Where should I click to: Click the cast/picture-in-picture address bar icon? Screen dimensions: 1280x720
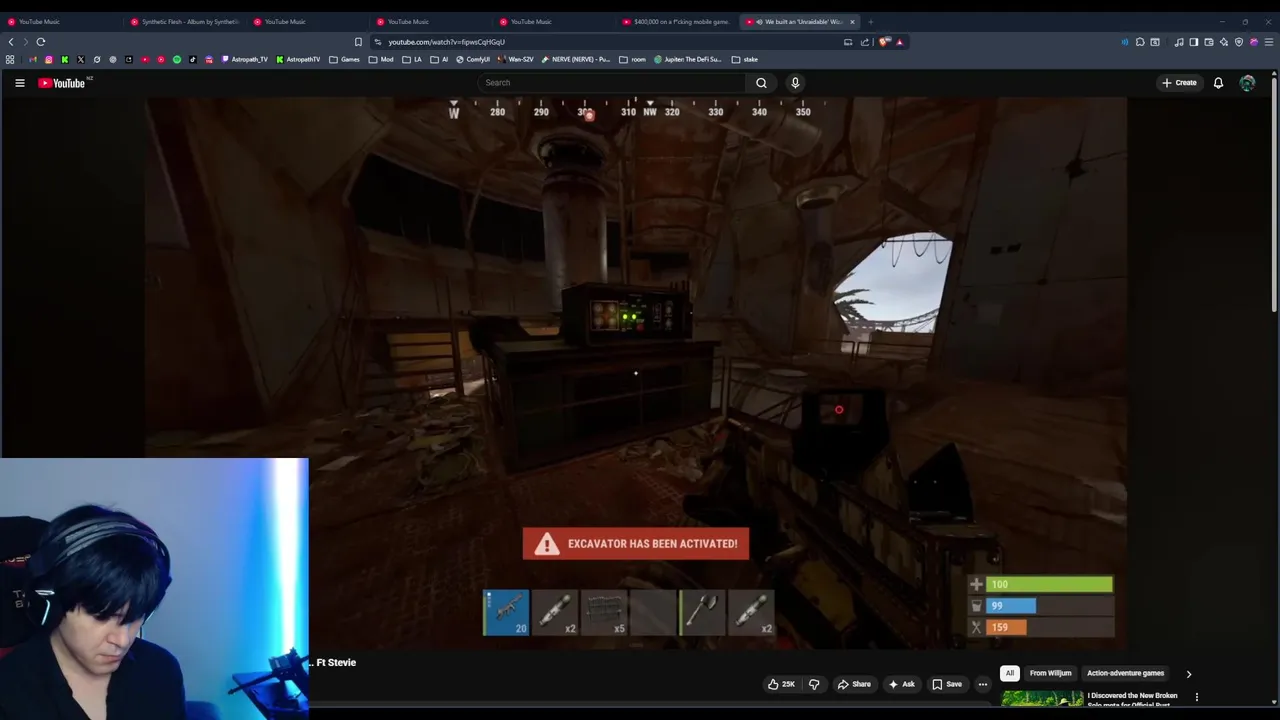pyautogui.click(x=848, y=42)
